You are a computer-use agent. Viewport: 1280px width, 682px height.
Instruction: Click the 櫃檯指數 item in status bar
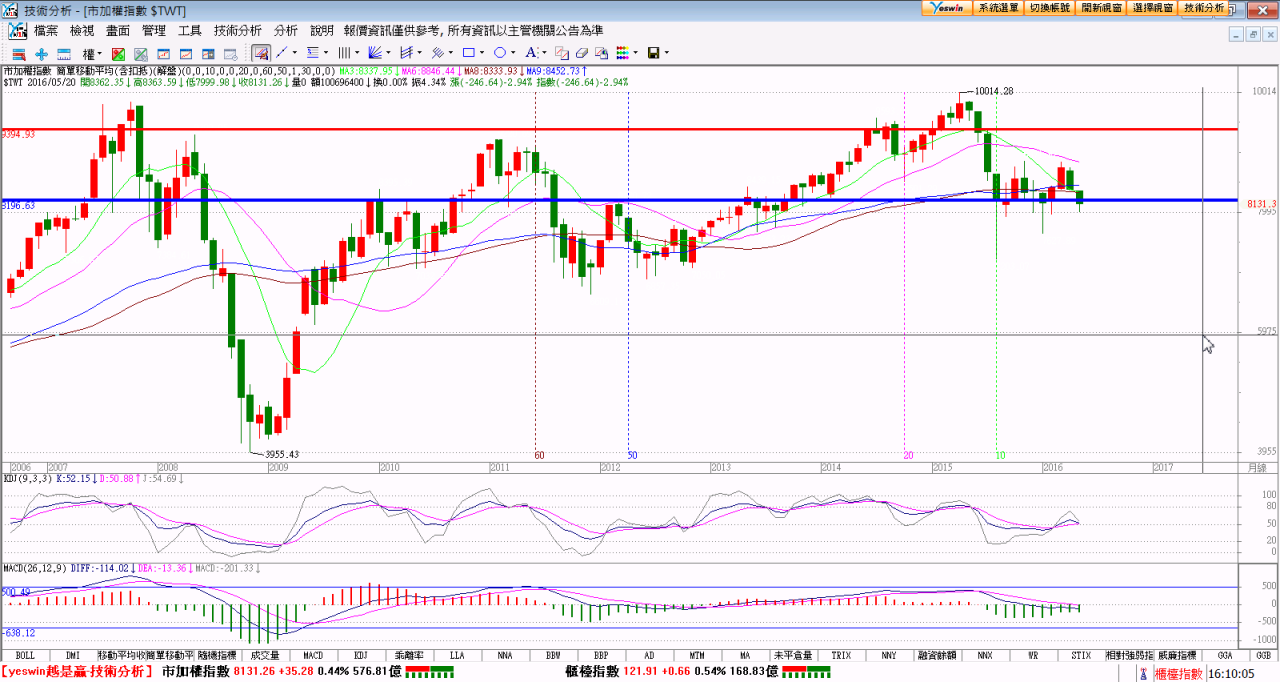[x=1176, y=674]
